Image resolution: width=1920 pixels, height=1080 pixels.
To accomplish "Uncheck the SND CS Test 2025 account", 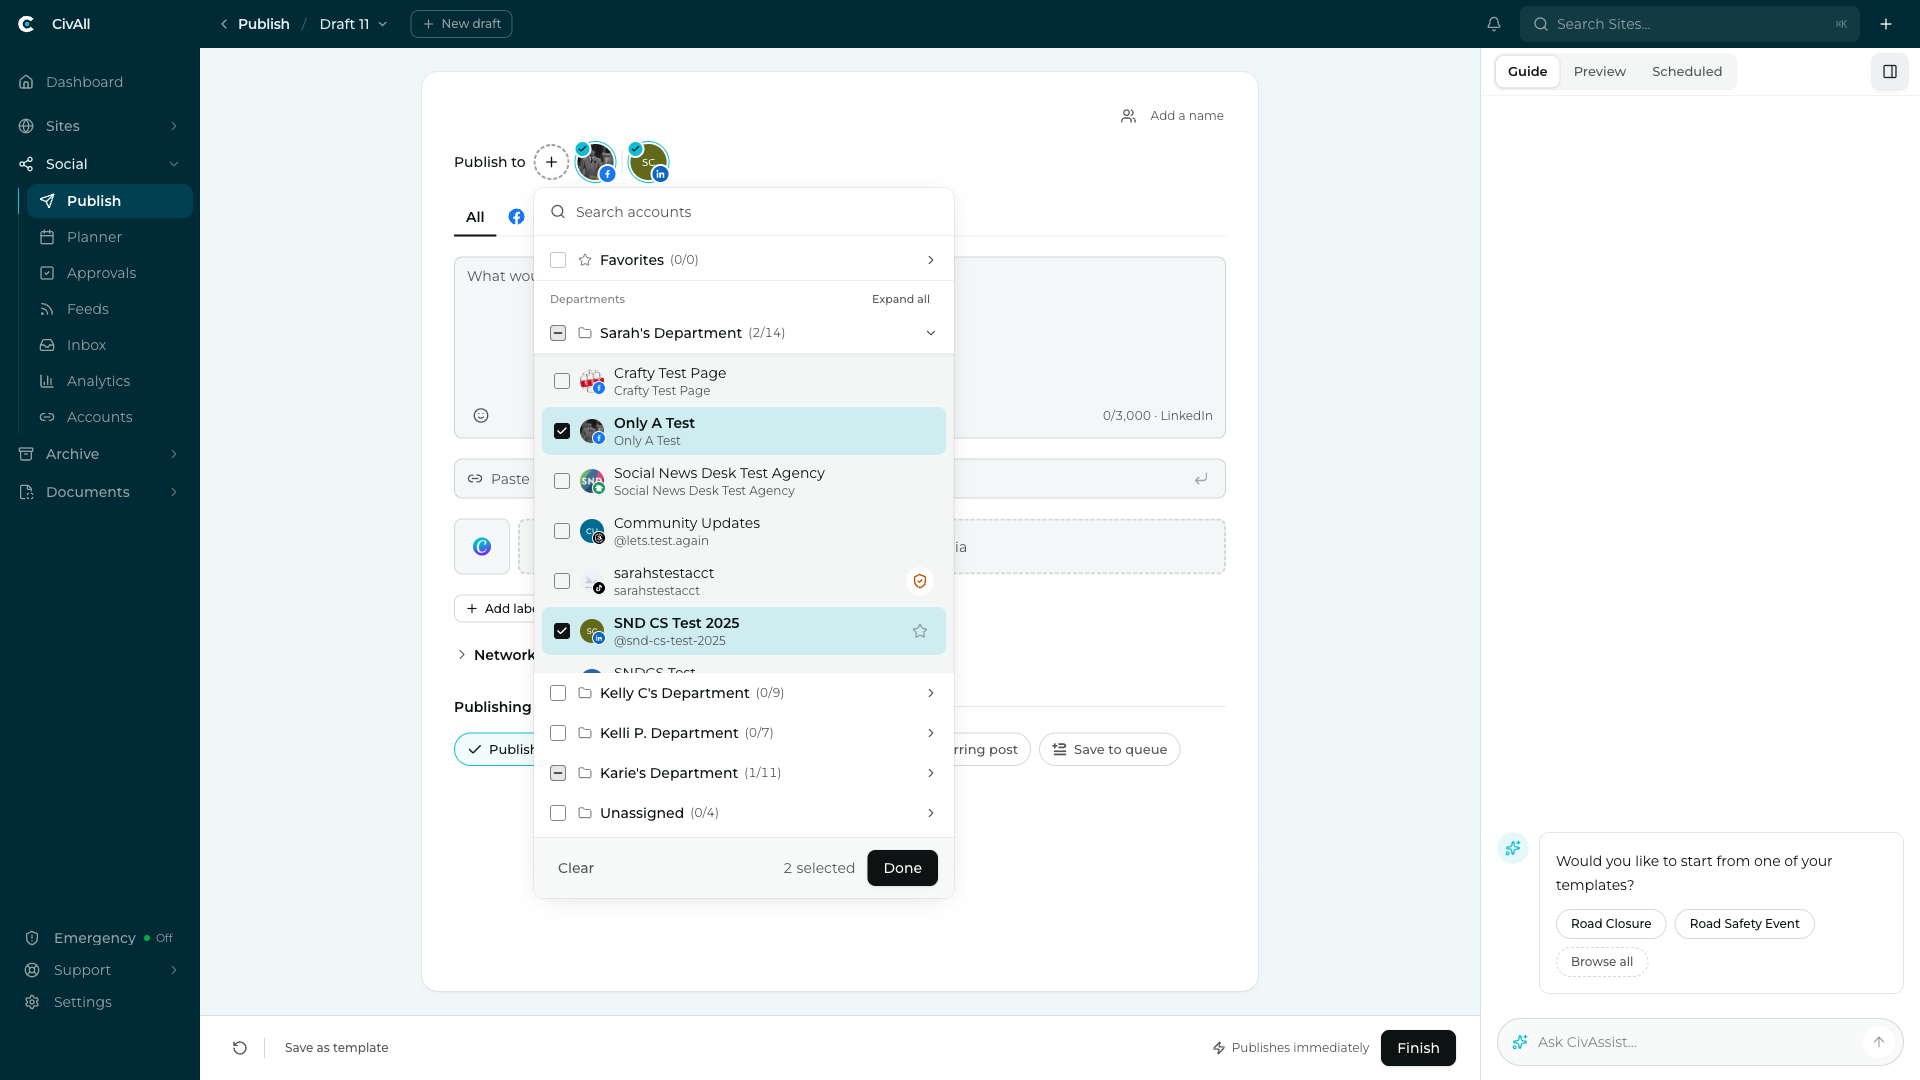I will click(562, 631).
